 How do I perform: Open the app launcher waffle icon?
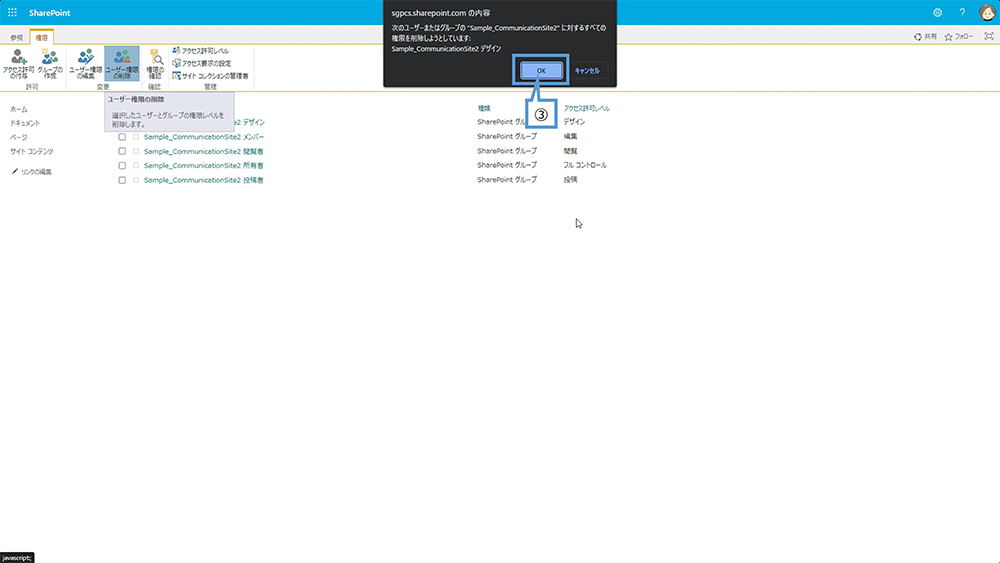tap(12, 12)
